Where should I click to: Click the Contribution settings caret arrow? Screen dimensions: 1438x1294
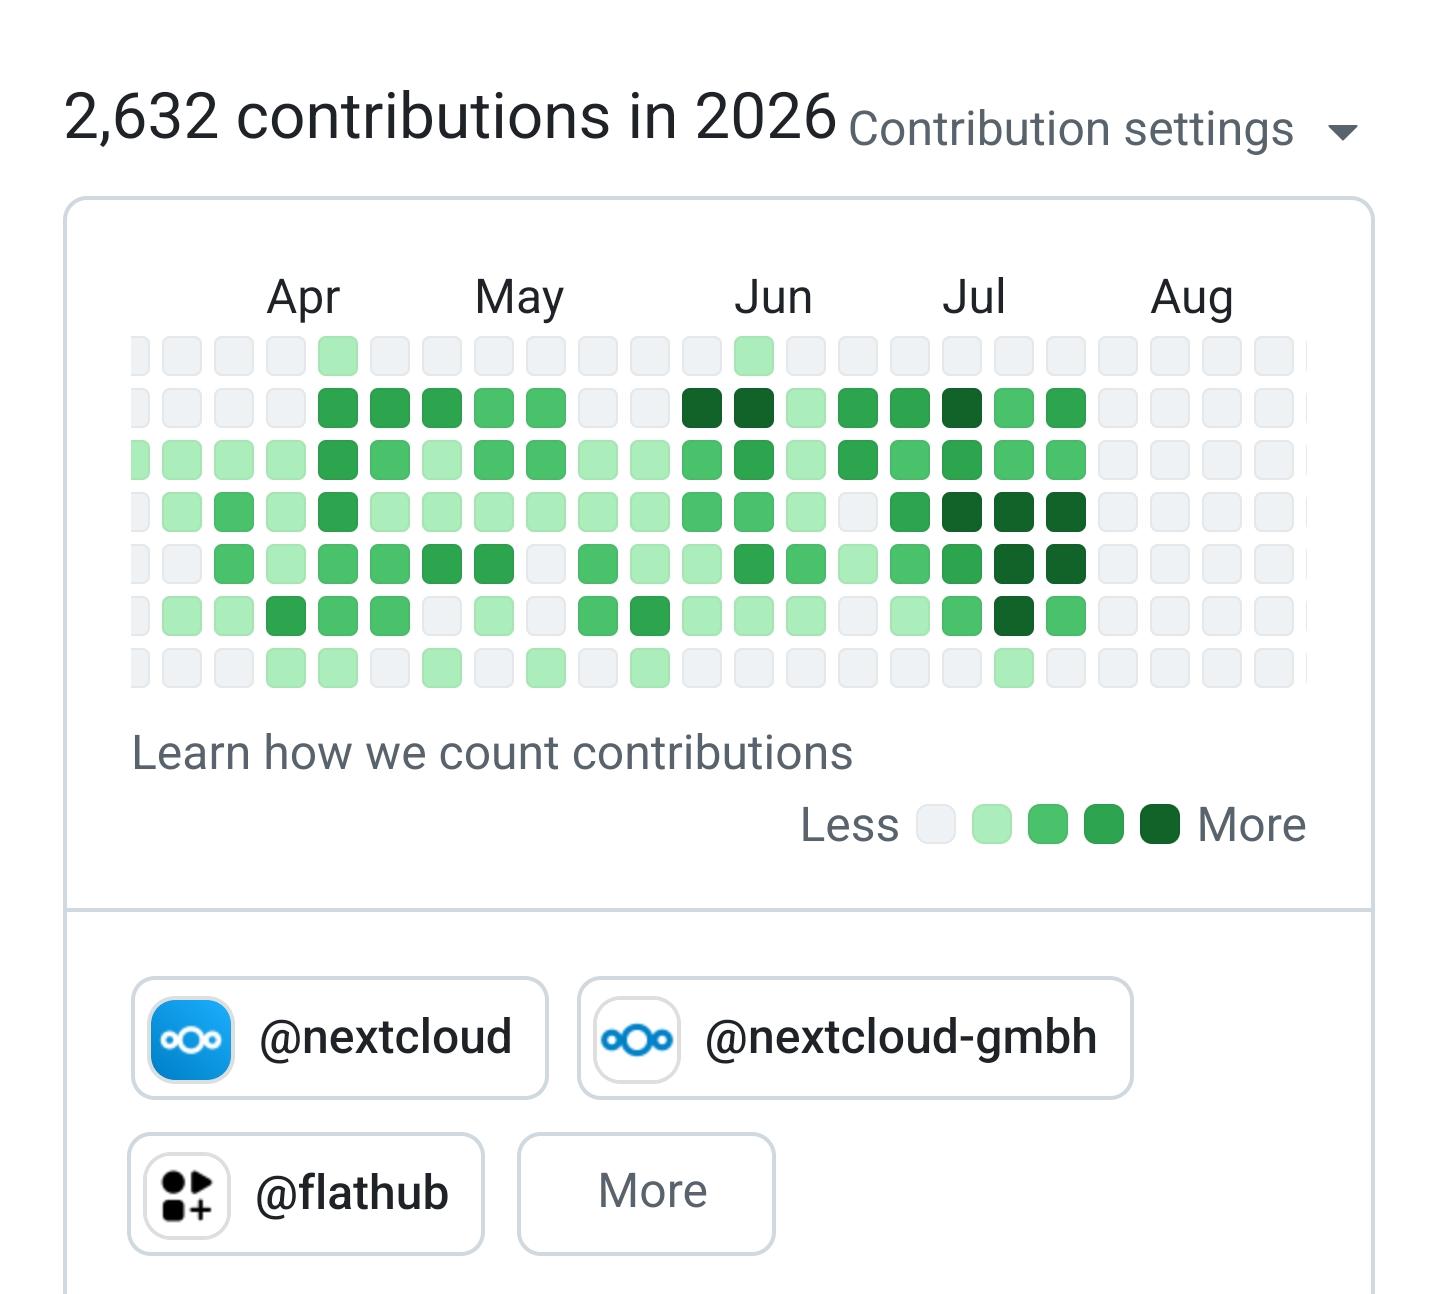pos(1342,132)
